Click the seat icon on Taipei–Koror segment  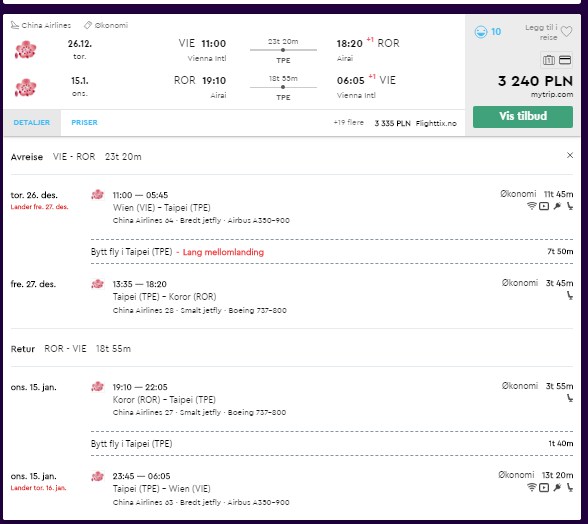pos(570,296)
